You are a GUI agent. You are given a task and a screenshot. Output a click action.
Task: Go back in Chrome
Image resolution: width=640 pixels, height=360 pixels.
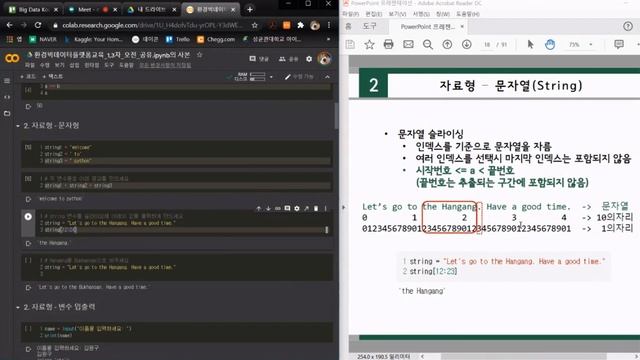tap(9, 25)
